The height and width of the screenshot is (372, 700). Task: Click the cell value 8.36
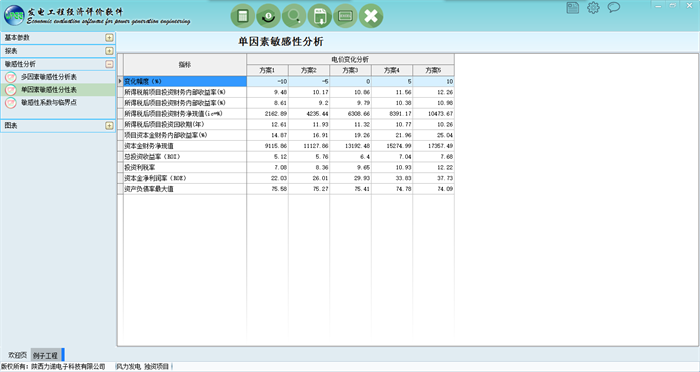[309, 167]
